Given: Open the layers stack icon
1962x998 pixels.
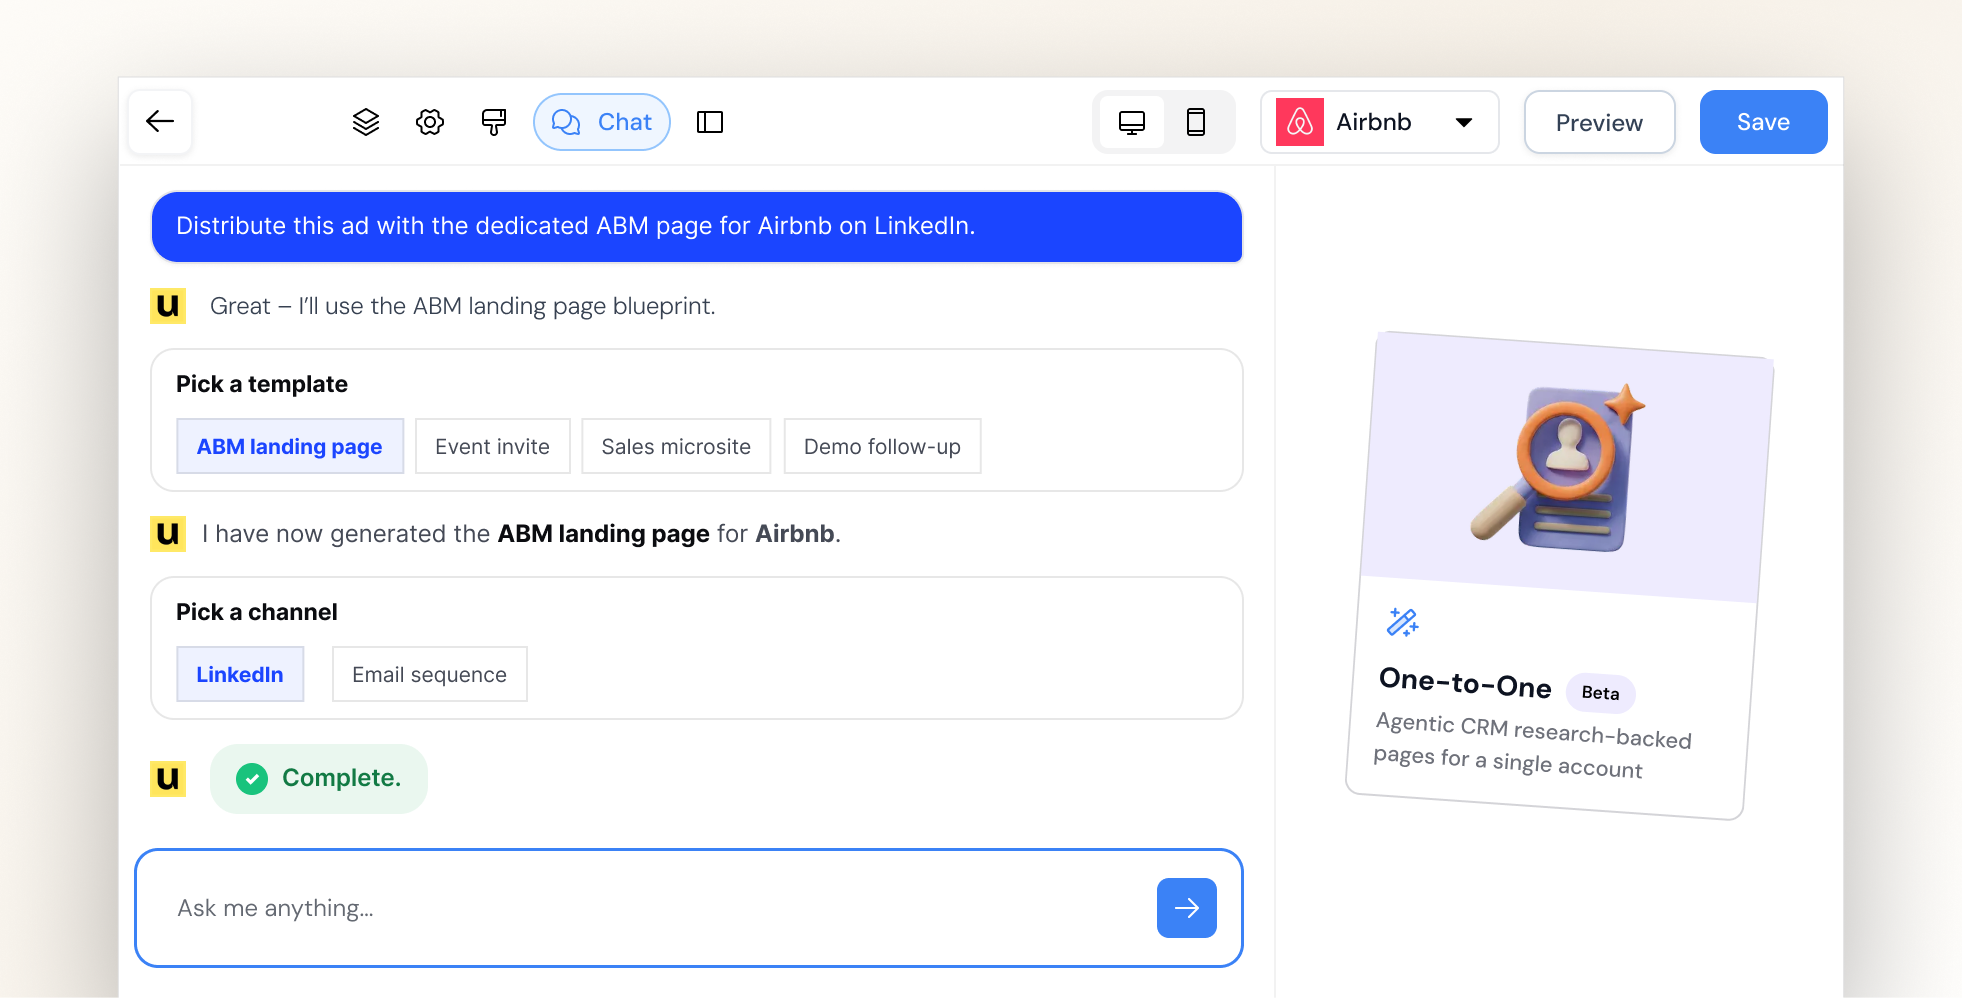Looking at the screenshot, I should click(366, 122).
